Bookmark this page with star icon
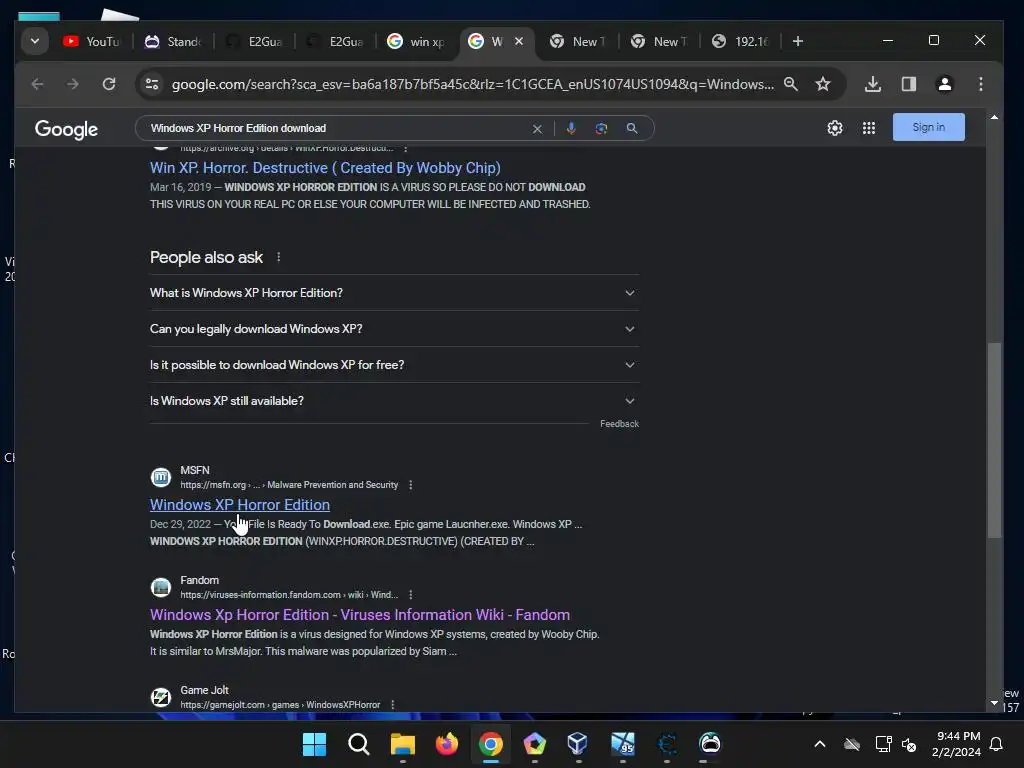The image size is (1024, 768). click(x=823, y=84)
